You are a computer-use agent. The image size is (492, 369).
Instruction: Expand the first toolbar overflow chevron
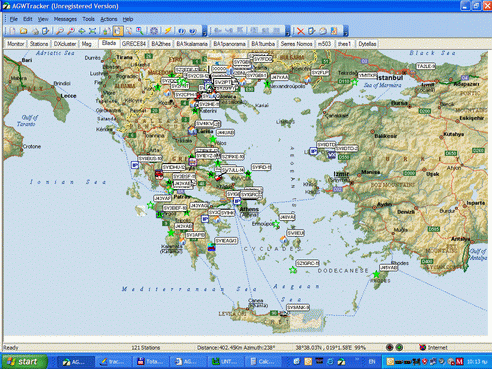click(x=204, y=31)
